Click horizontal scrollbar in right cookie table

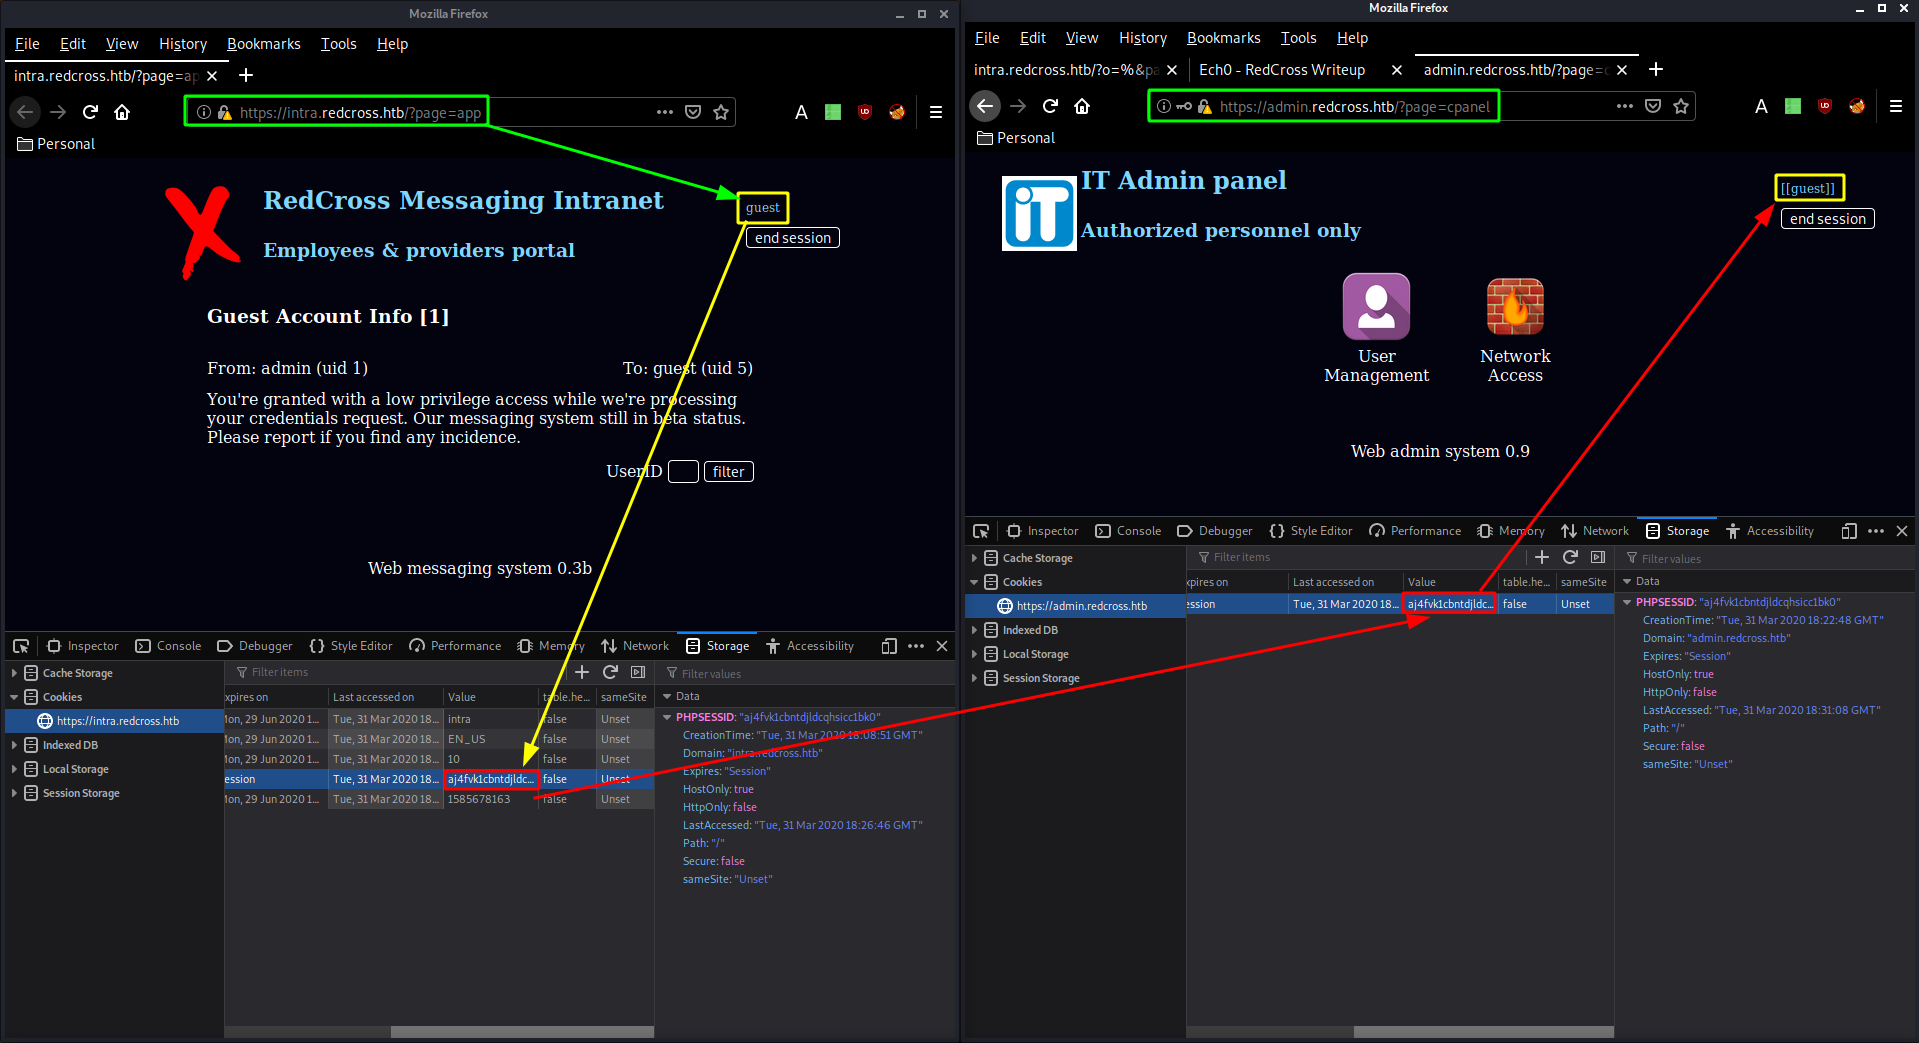[1484, 1031]
